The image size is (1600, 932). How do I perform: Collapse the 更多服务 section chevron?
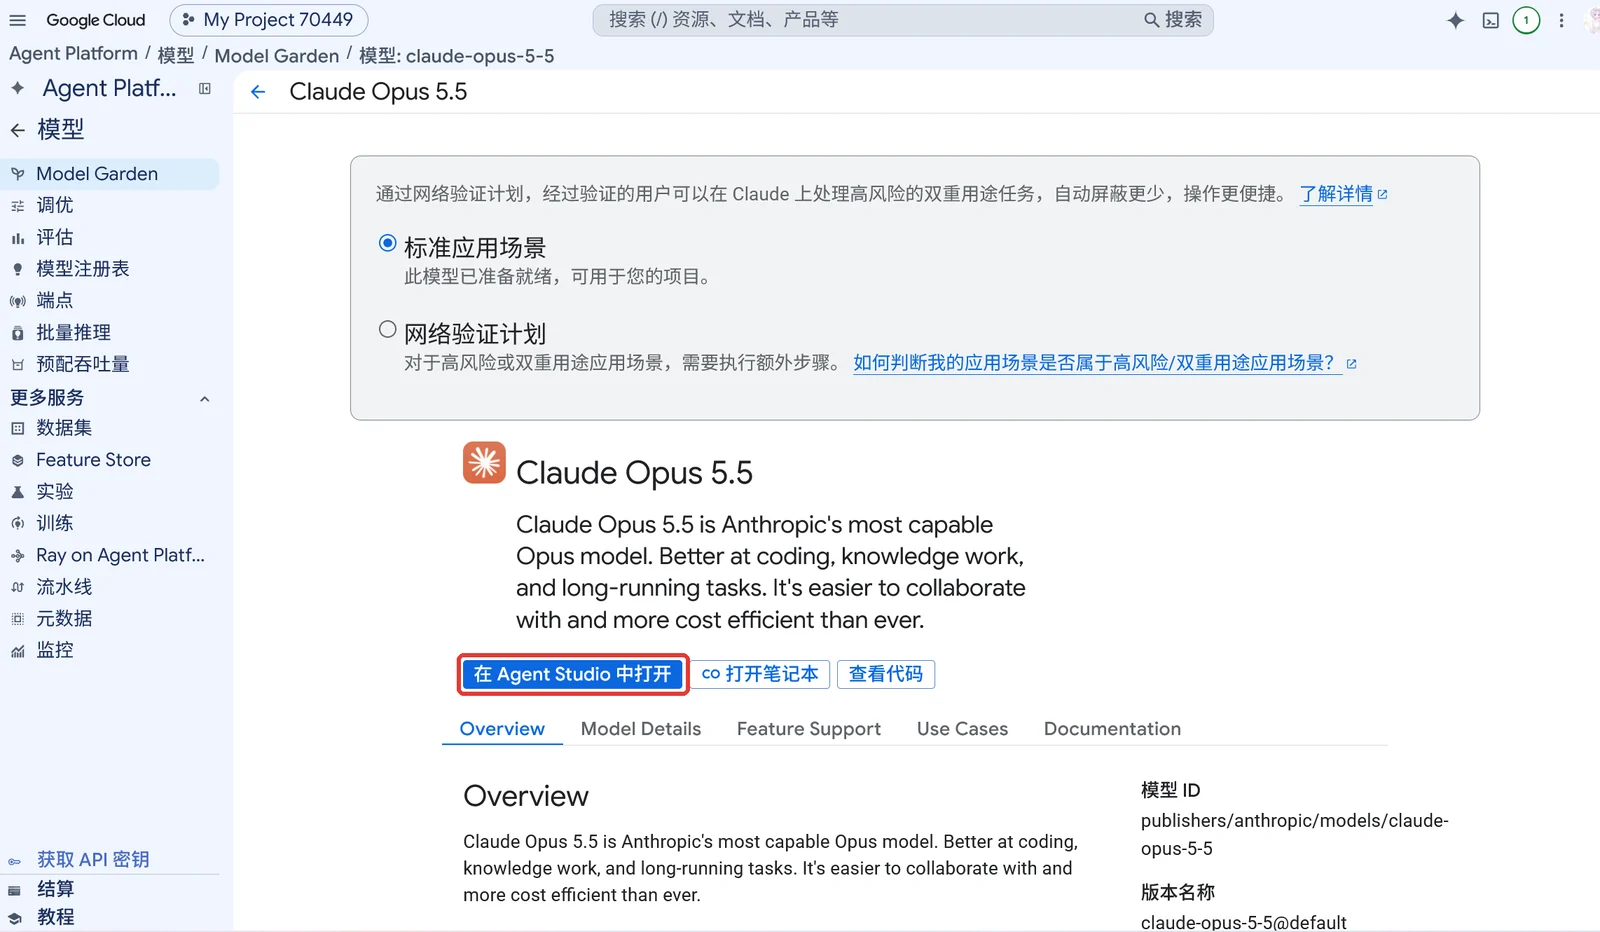(x=204, y=399)
